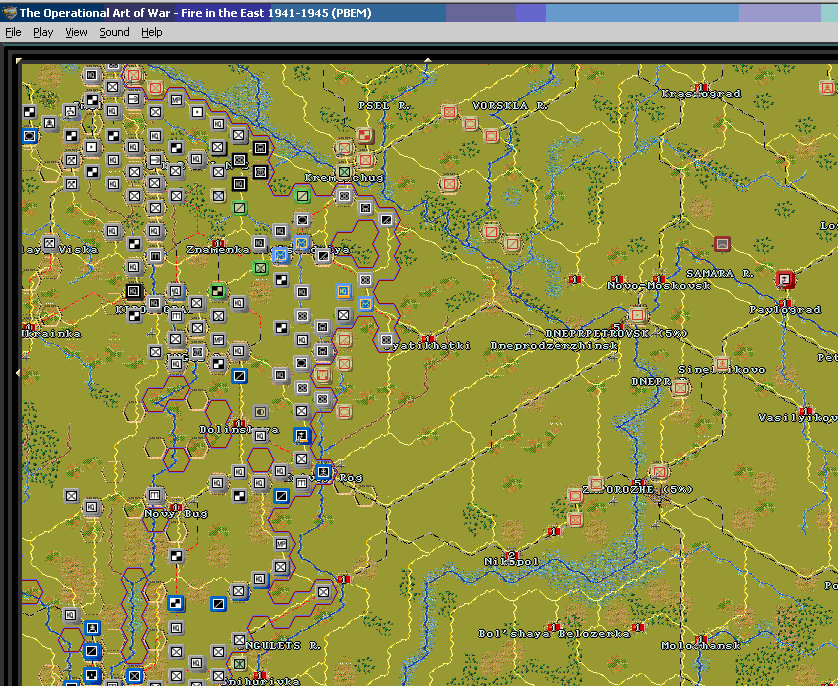The width and height of the screenshot is (840, 688).
Task: Click the PSEL R. river label
Action: click(384, 106)
